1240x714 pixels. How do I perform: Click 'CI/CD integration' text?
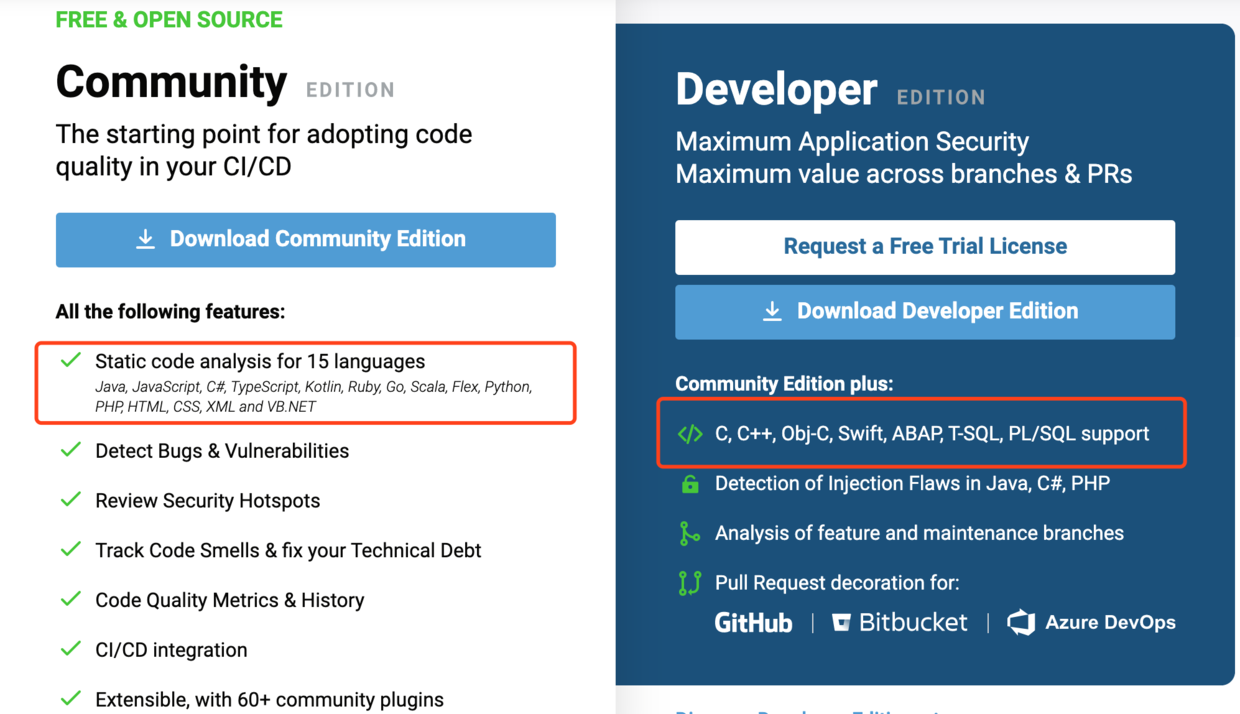click(171, 650)
